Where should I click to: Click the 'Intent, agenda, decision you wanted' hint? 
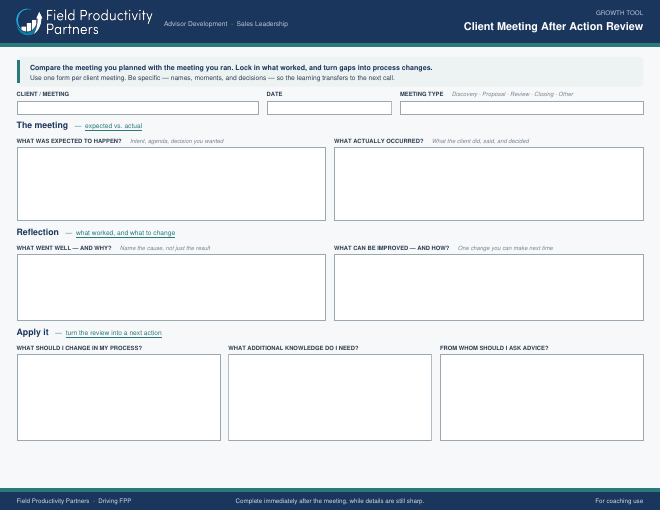[x=177, y=141]
